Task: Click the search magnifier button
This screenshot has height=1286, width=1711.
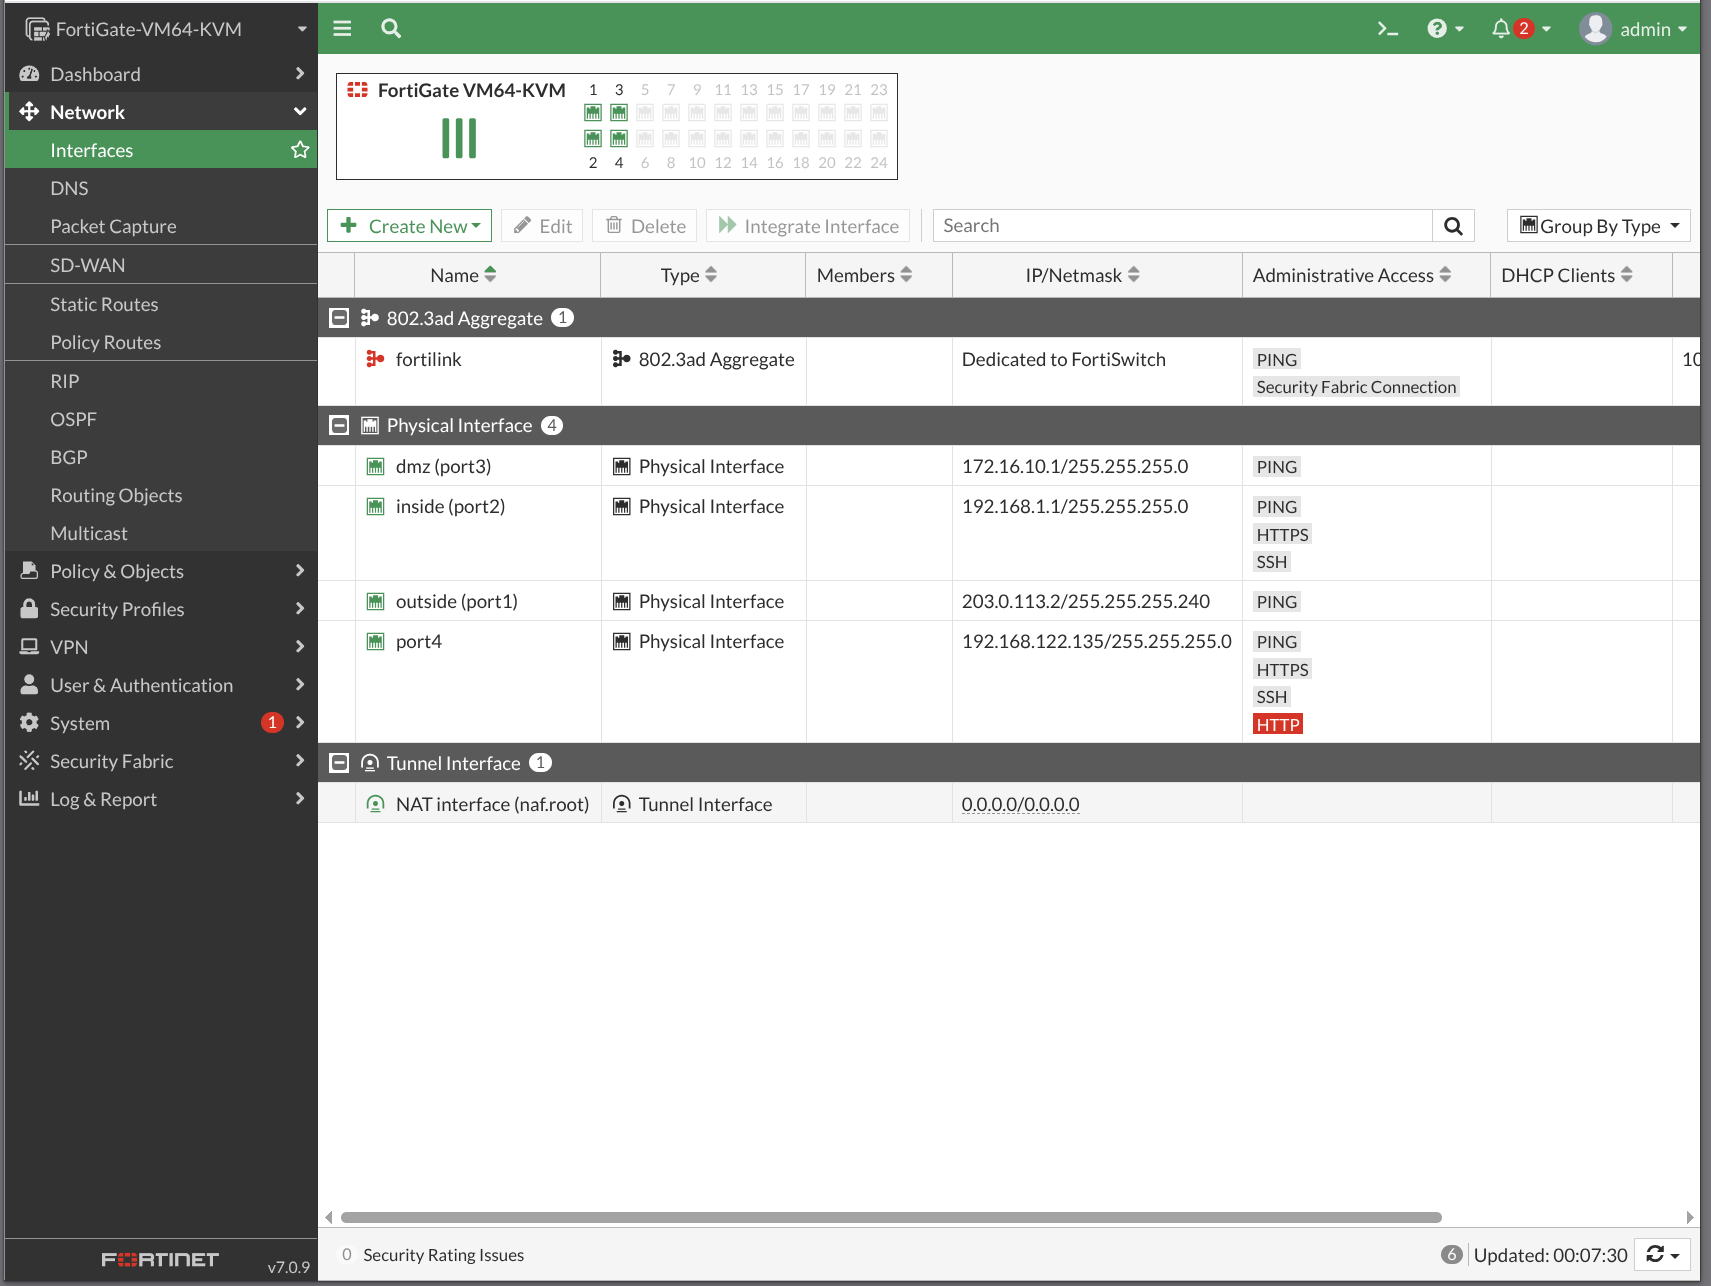Action: tap(1453, 226)
